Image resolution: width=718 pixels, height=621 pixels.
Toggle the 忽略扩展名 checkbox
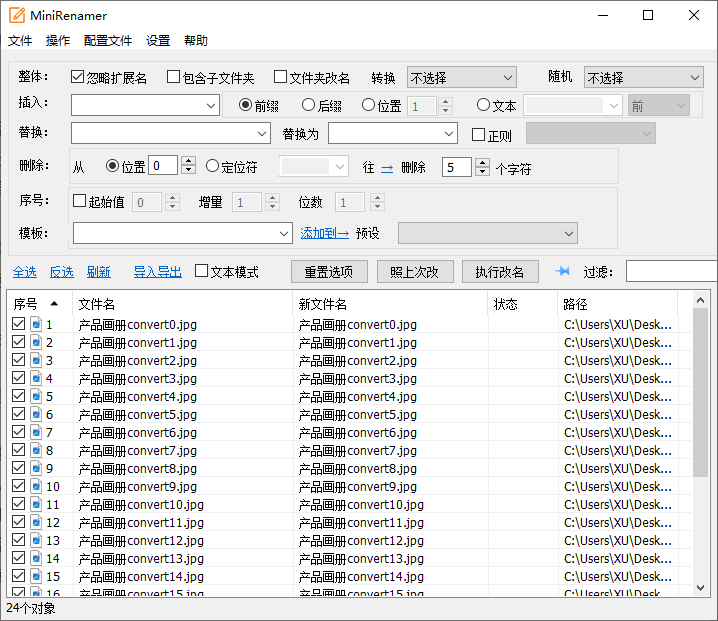click(x=77, y=77)
